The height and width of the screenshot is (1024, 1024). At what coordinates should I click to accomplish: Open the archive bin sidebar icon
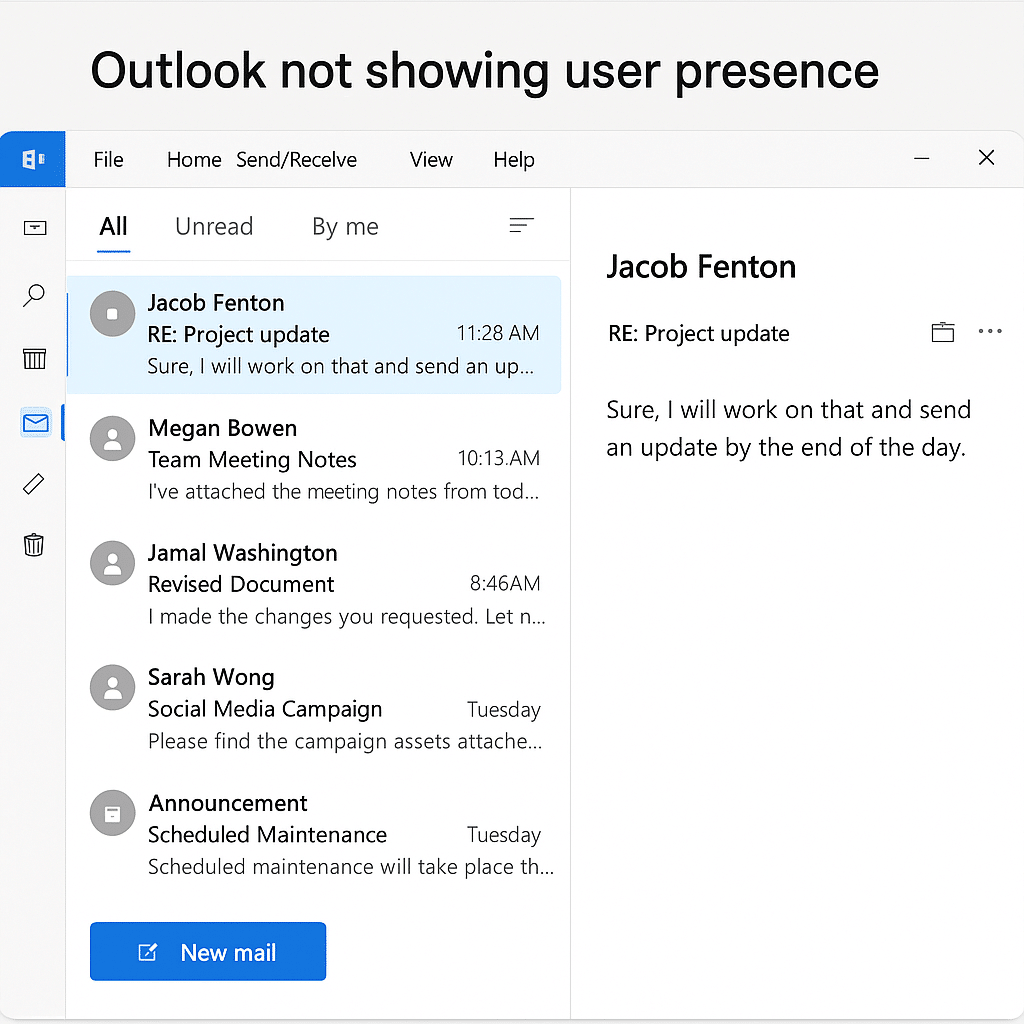click(x=35, y=358)
